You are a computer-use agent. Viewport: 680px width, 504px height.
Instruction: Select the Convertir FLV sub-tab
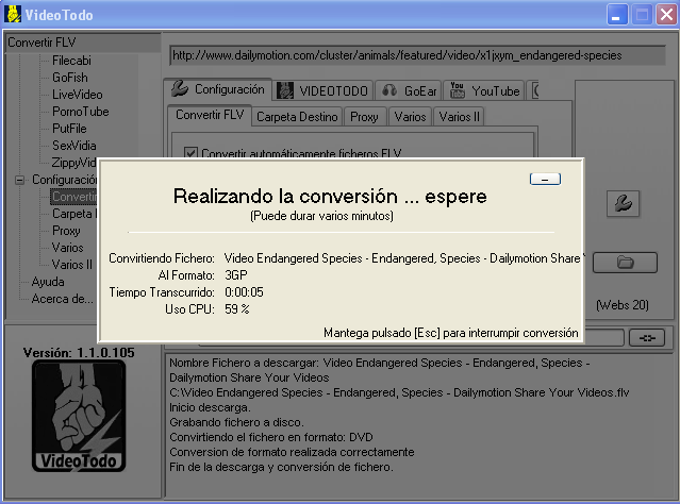(209, 115)
